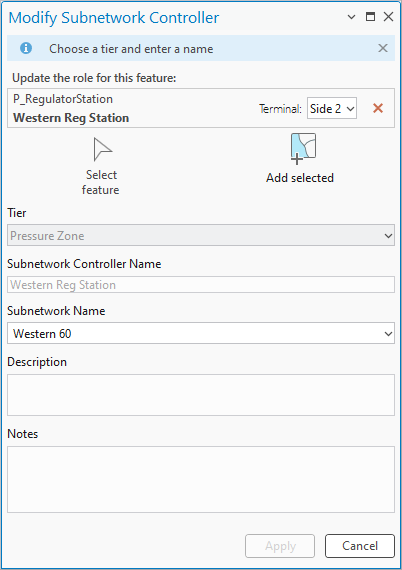Click inside the Notes text box
402x570 pixels.
[201, 479]
